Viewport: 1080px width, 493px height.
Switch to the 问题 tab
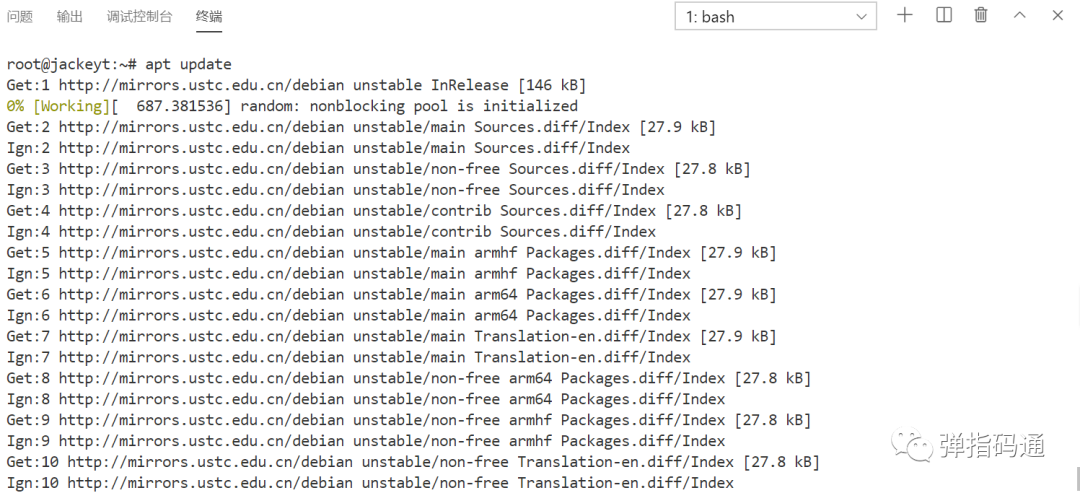[x=20, y=17]
